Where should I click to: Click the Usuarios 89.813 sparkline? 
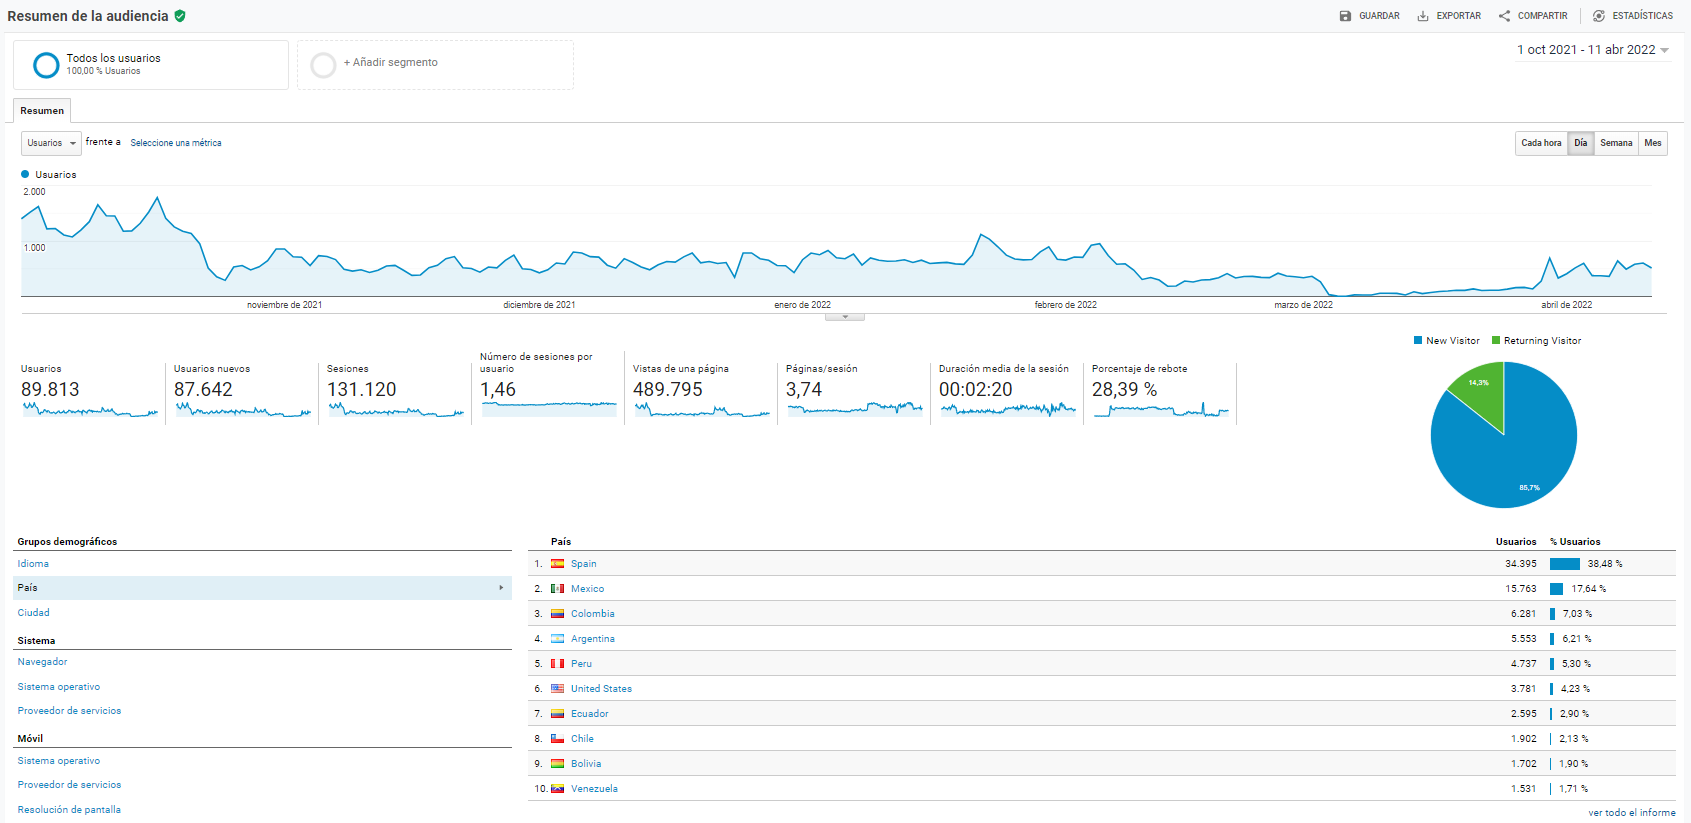pyautogui.click(x=90, y=410)
